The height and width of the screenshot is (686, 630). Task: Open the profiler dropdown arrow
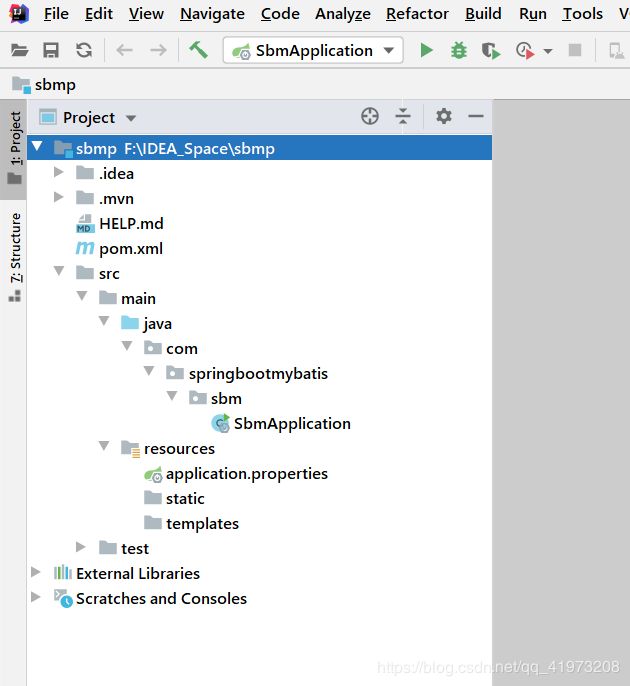(x=547, y=51)
